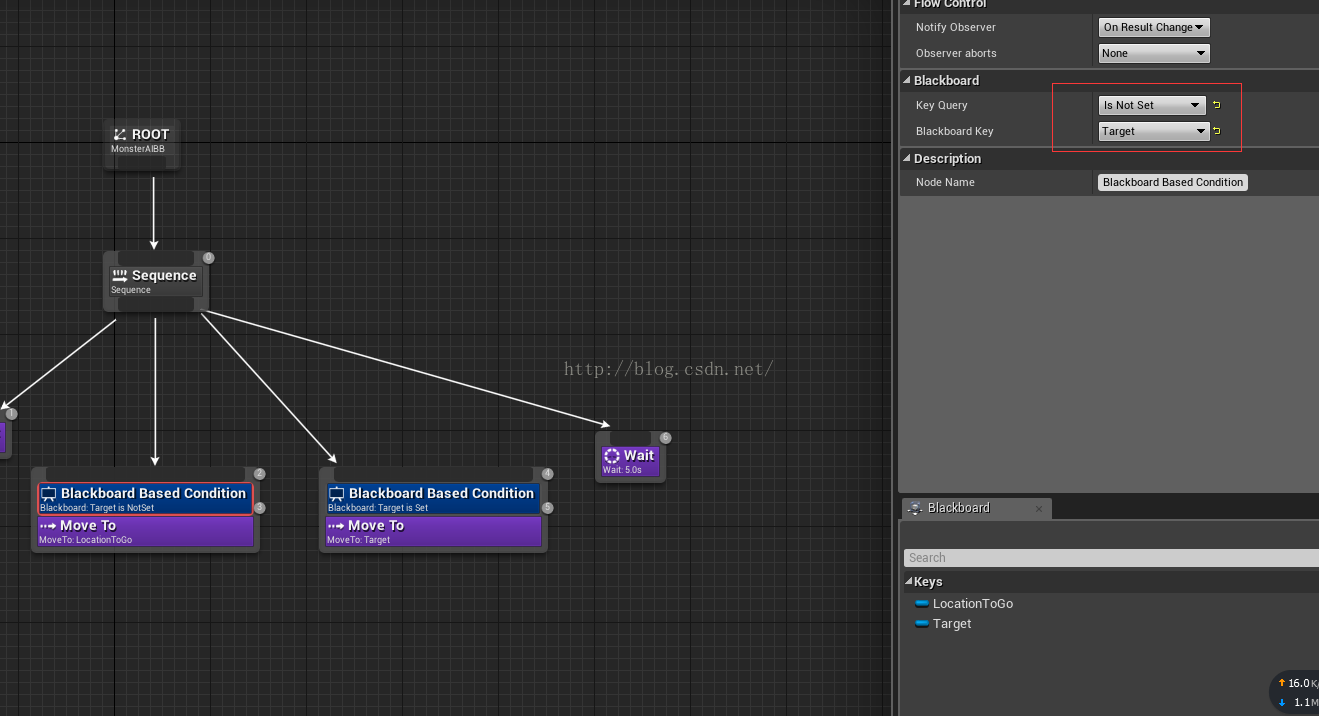Reset Blackboard Key to default with yellow arrow
1319x716 pixels.
tap(1217, 131)
